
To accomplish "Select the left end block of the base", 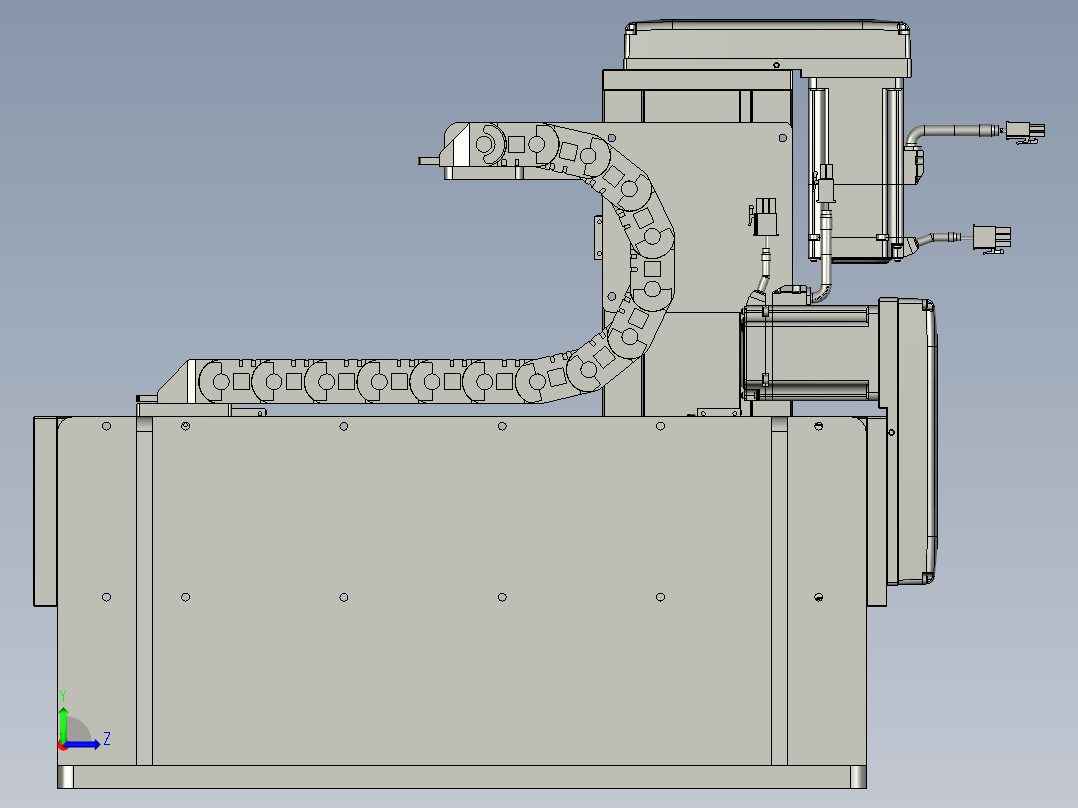I will tap(45, 511).
